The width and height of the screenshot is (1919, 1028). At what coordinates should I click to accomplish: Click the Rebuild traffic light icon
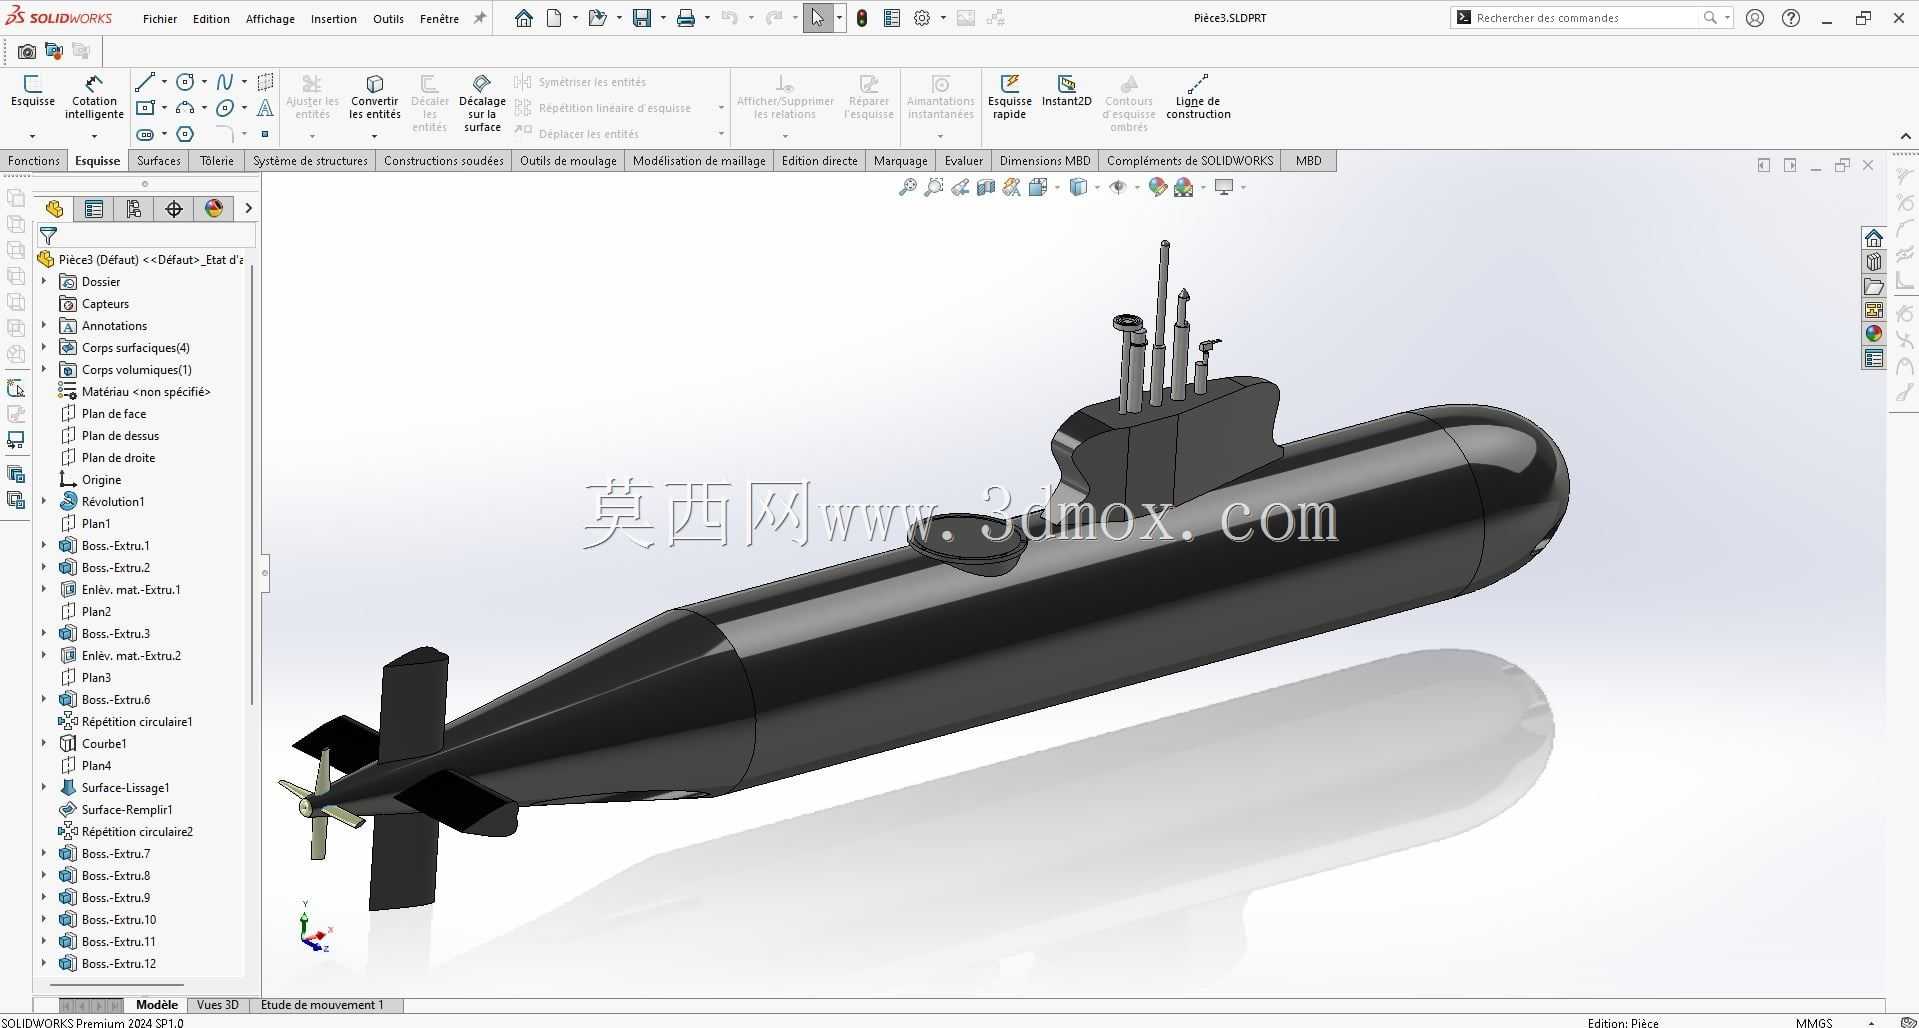tap(862, 18)
